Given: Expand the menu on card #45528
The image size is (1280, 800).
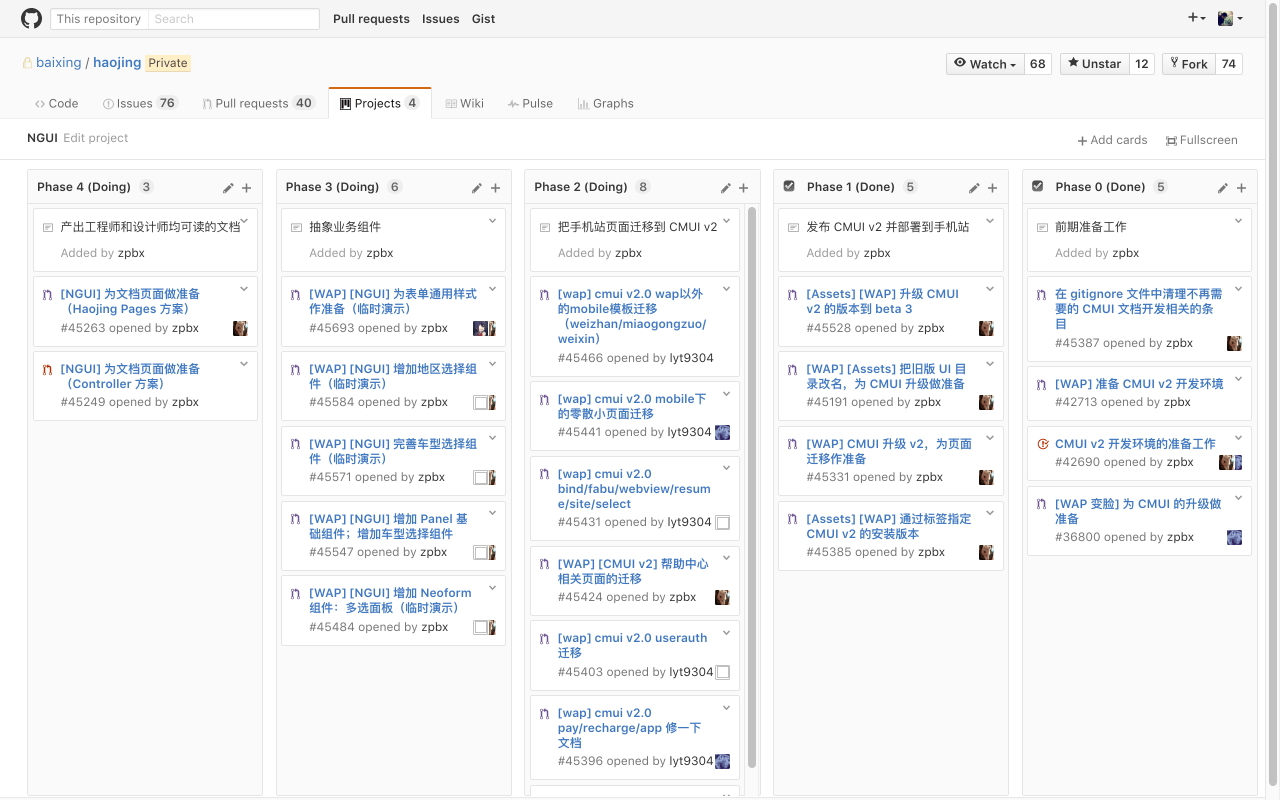Looking at the screenshot, I should coord(990,290).
